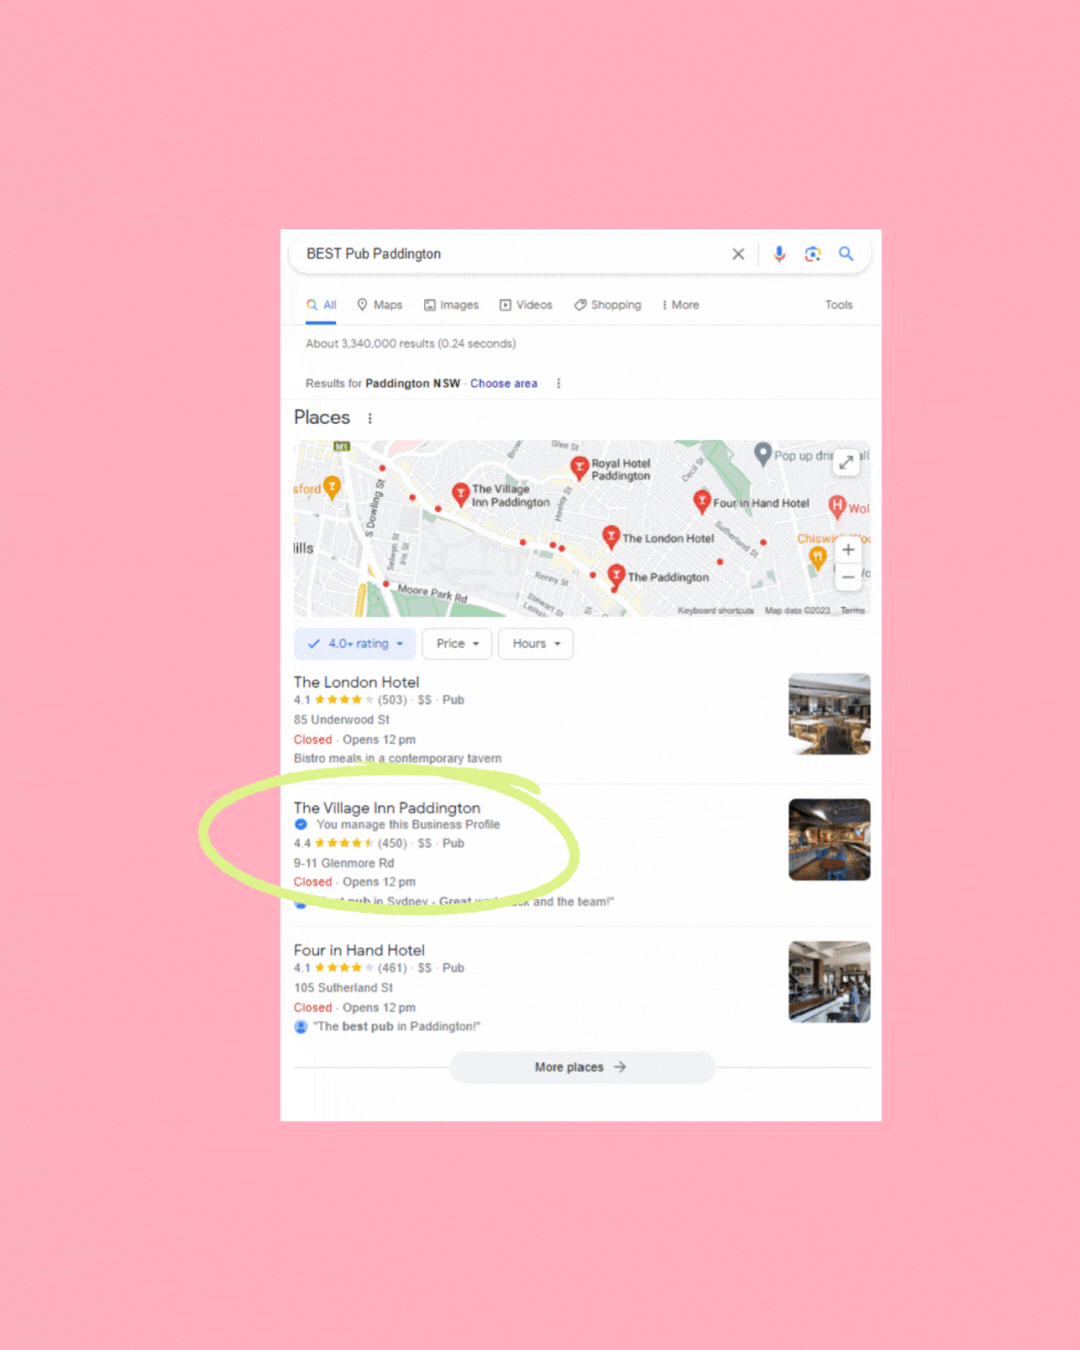
Task: Click the Royal Hotel Paddington map pin
Action: tap(579, 467)
